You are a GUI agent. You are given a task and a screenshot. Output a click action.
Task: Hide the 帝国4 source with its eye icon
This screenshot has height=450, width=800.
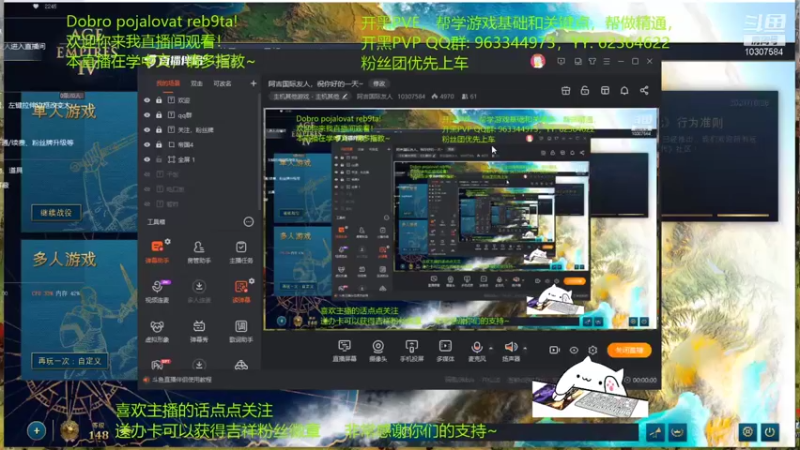147,145
